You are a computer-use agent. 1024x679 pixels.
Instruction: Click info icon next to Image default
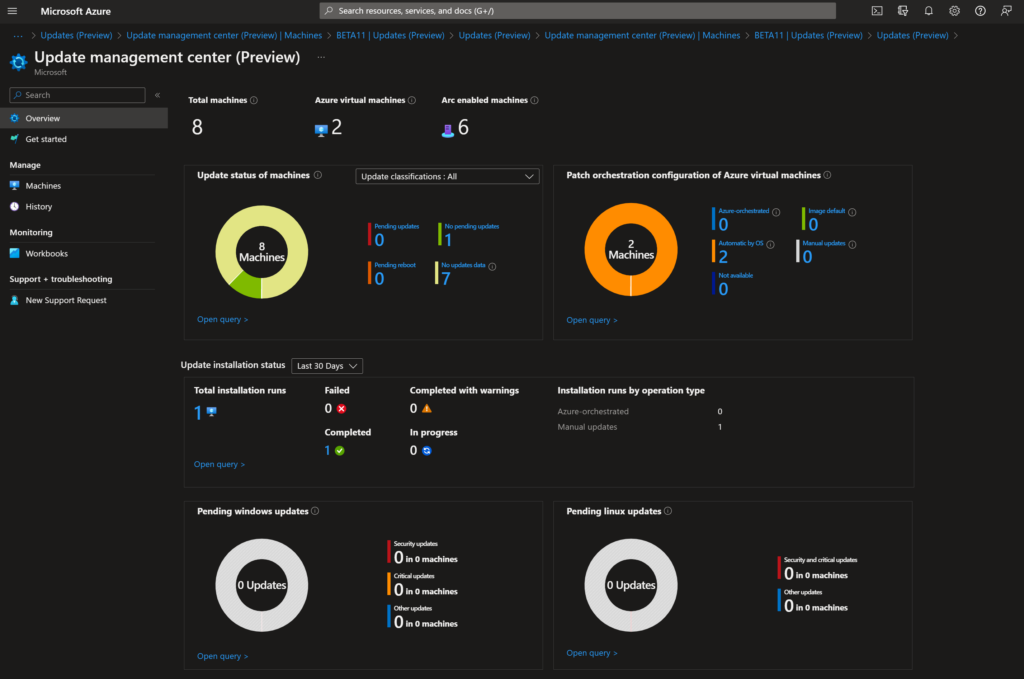tap(852, 212)
